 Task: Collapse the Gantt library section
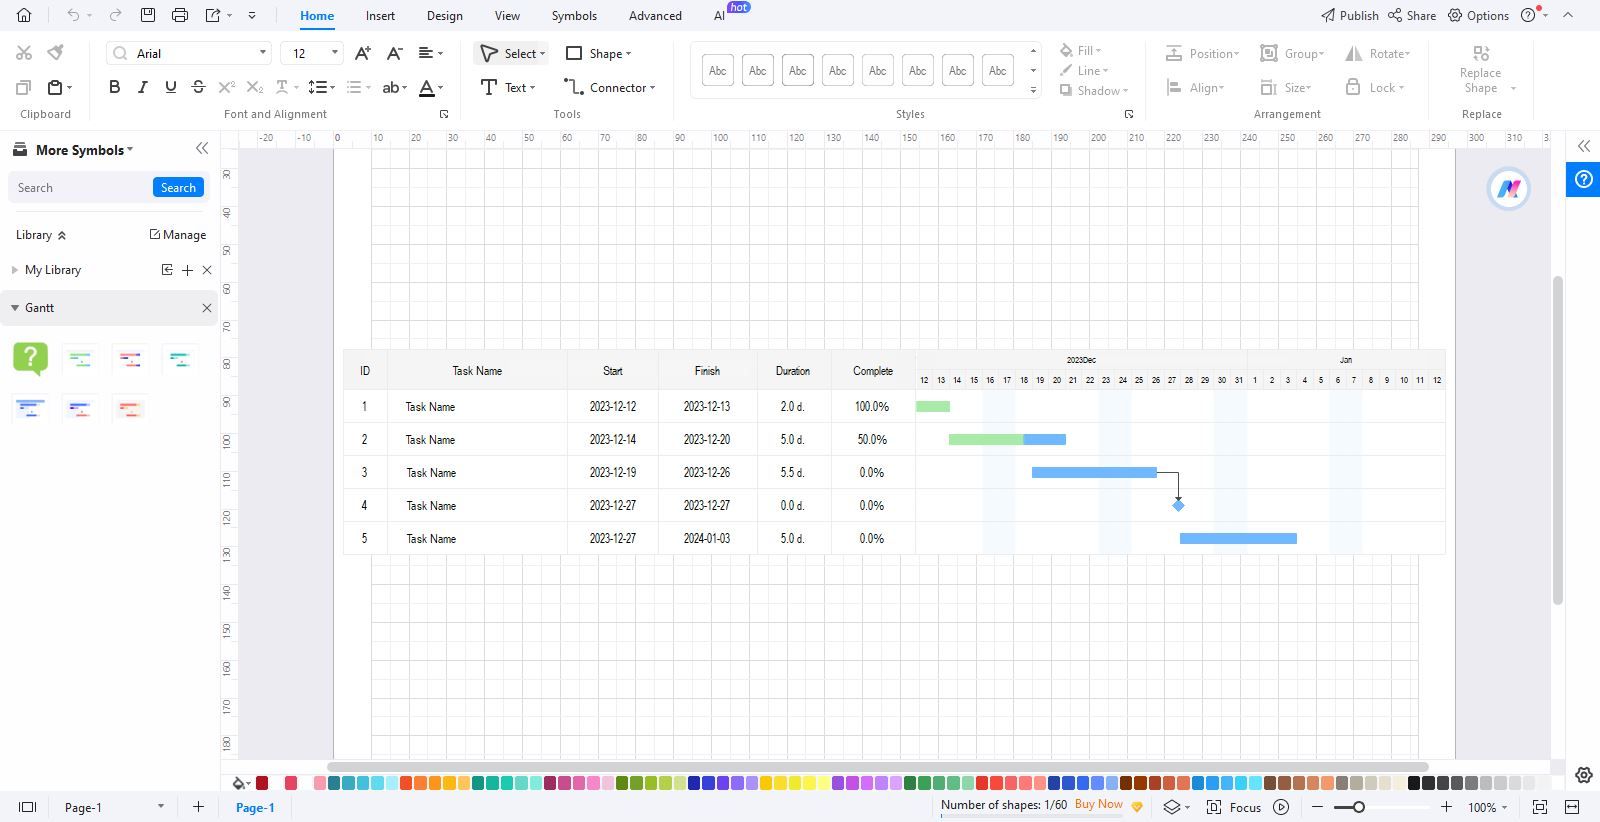15,308
